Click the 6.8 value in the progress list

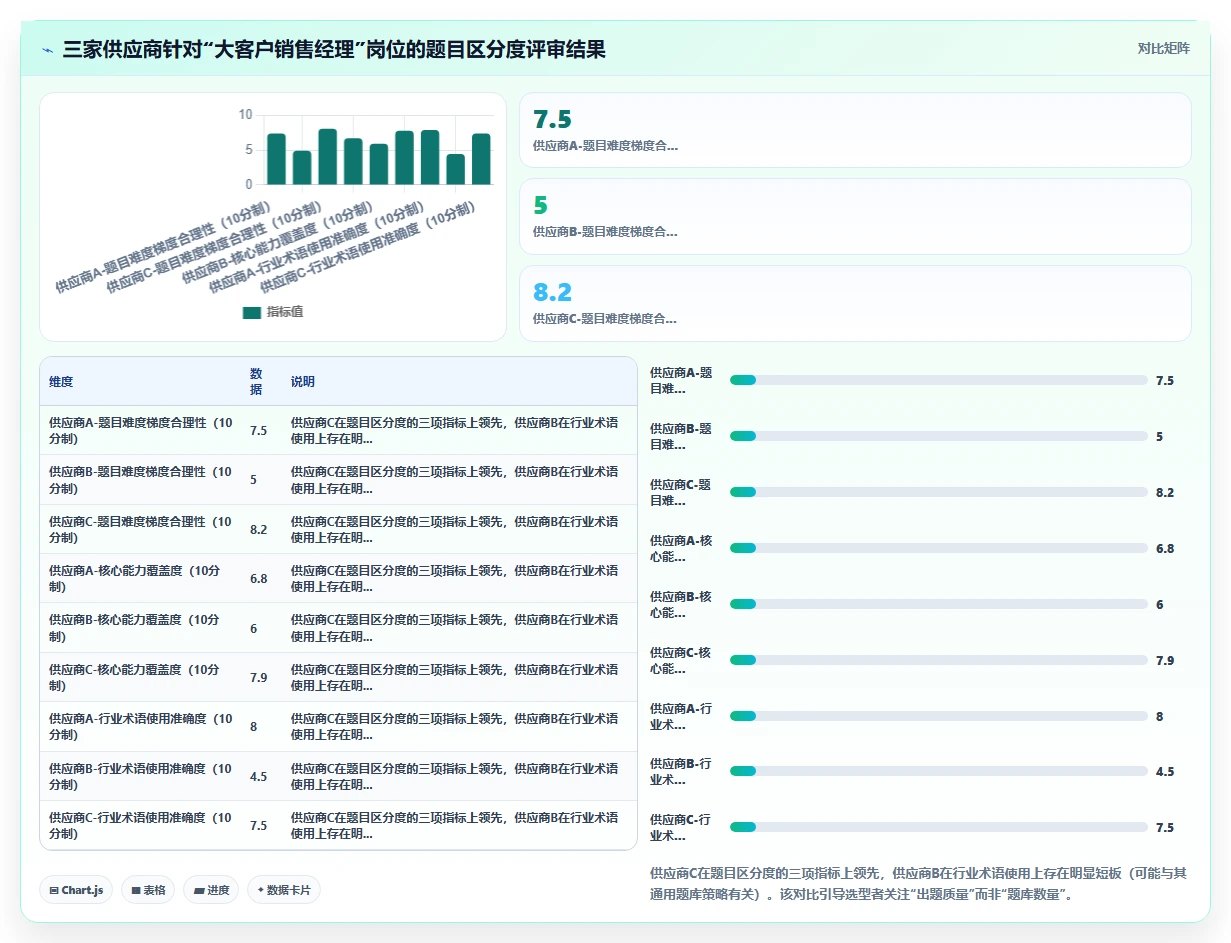click(1165, 548)
